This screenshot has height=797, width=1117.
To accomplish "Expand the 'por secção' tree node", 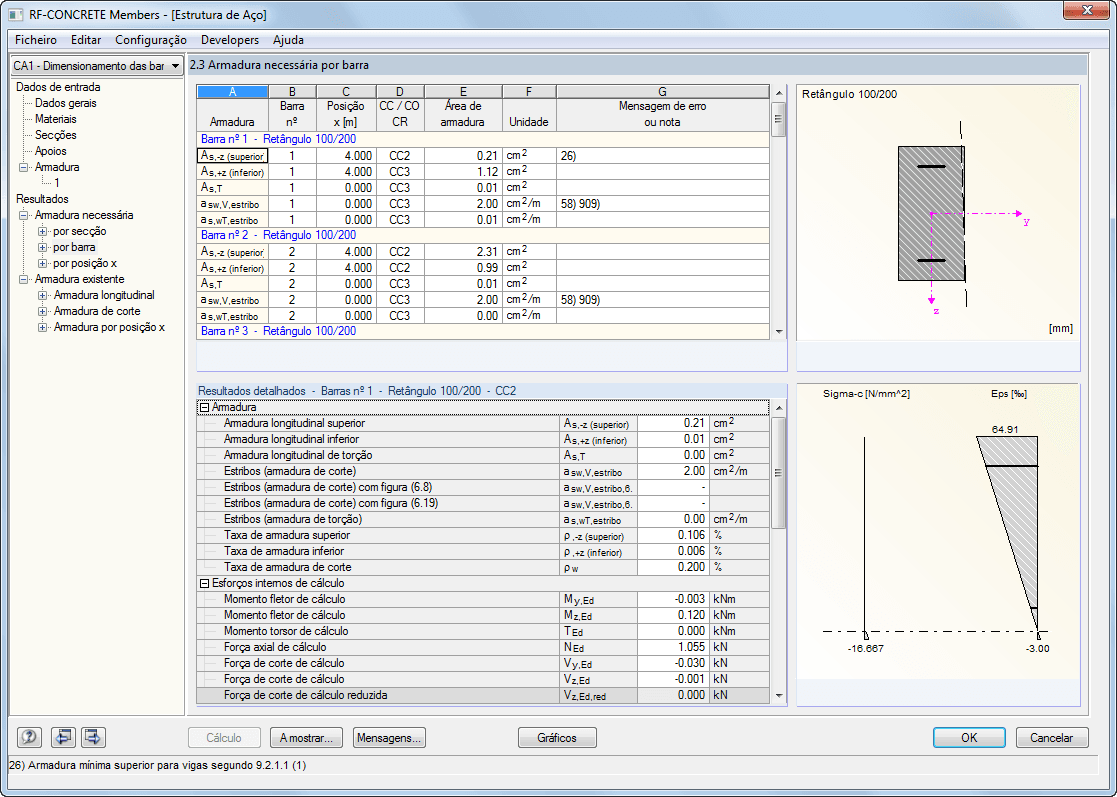I will coord(43,231).
